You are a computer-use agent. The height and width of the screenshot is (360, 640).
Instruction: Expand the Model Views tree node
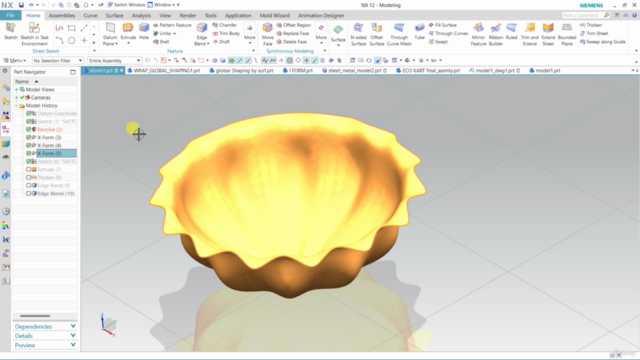tap(17, 89)
